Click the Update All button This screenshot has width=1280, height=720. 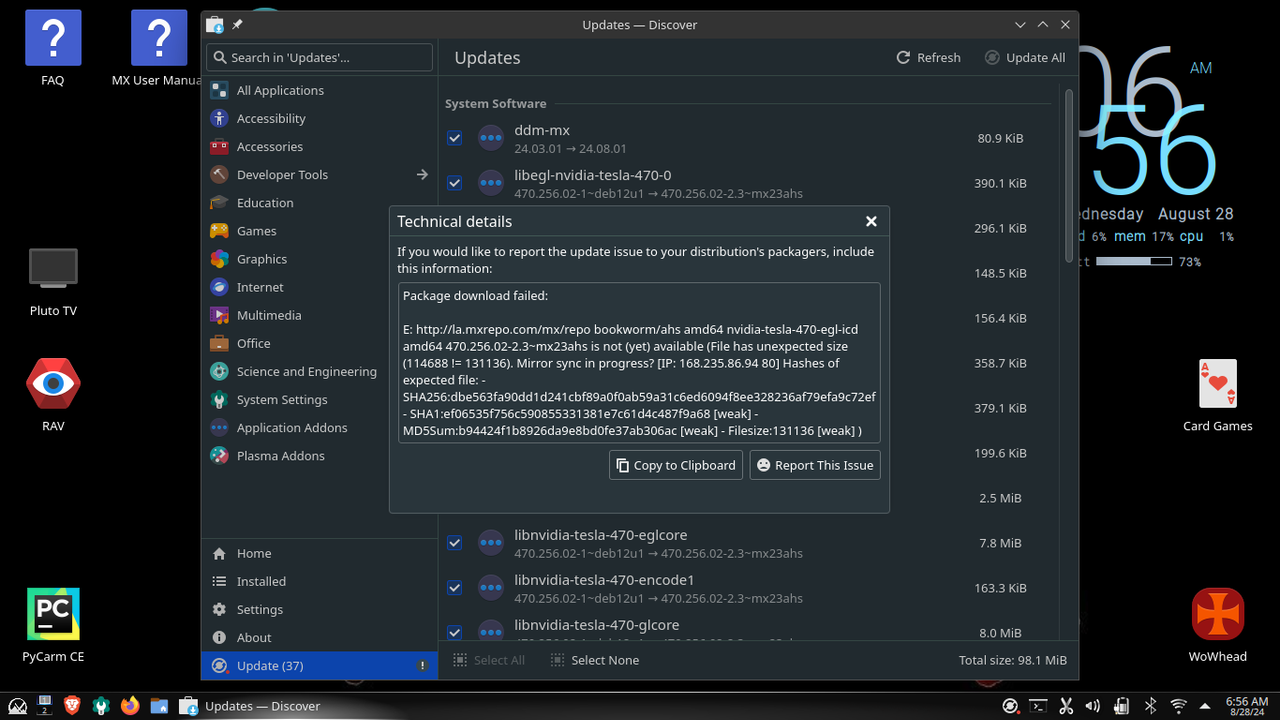coord(1024,57)
